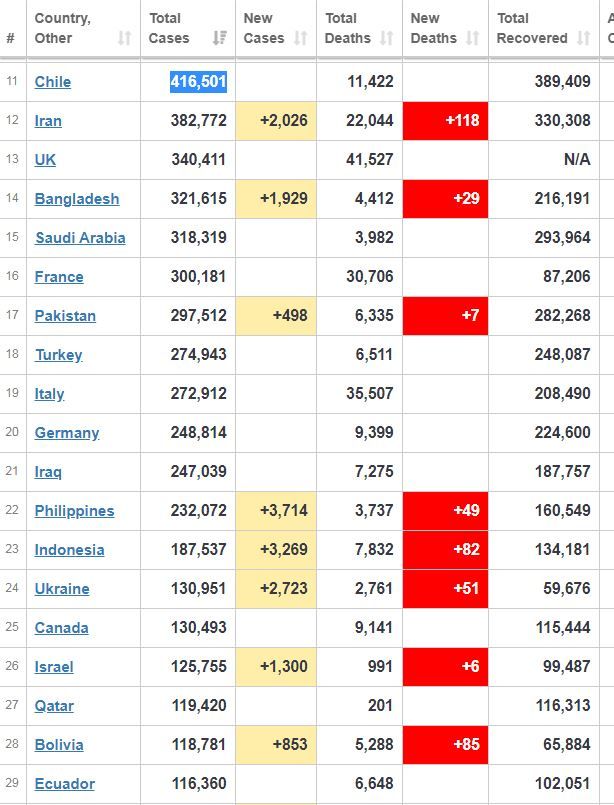Visit the Germany country page
The image size is (614, 805).
67,433
